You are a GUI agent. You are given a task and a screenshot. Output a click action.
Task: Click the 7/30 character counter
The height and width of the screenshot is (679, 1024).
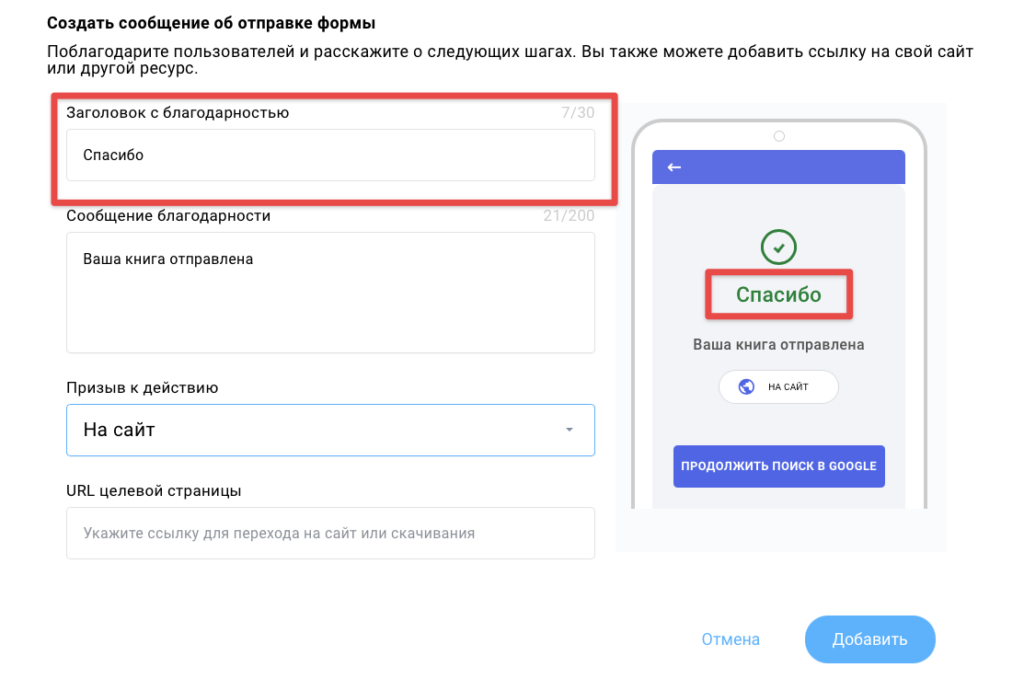click(x=578, y=113)
